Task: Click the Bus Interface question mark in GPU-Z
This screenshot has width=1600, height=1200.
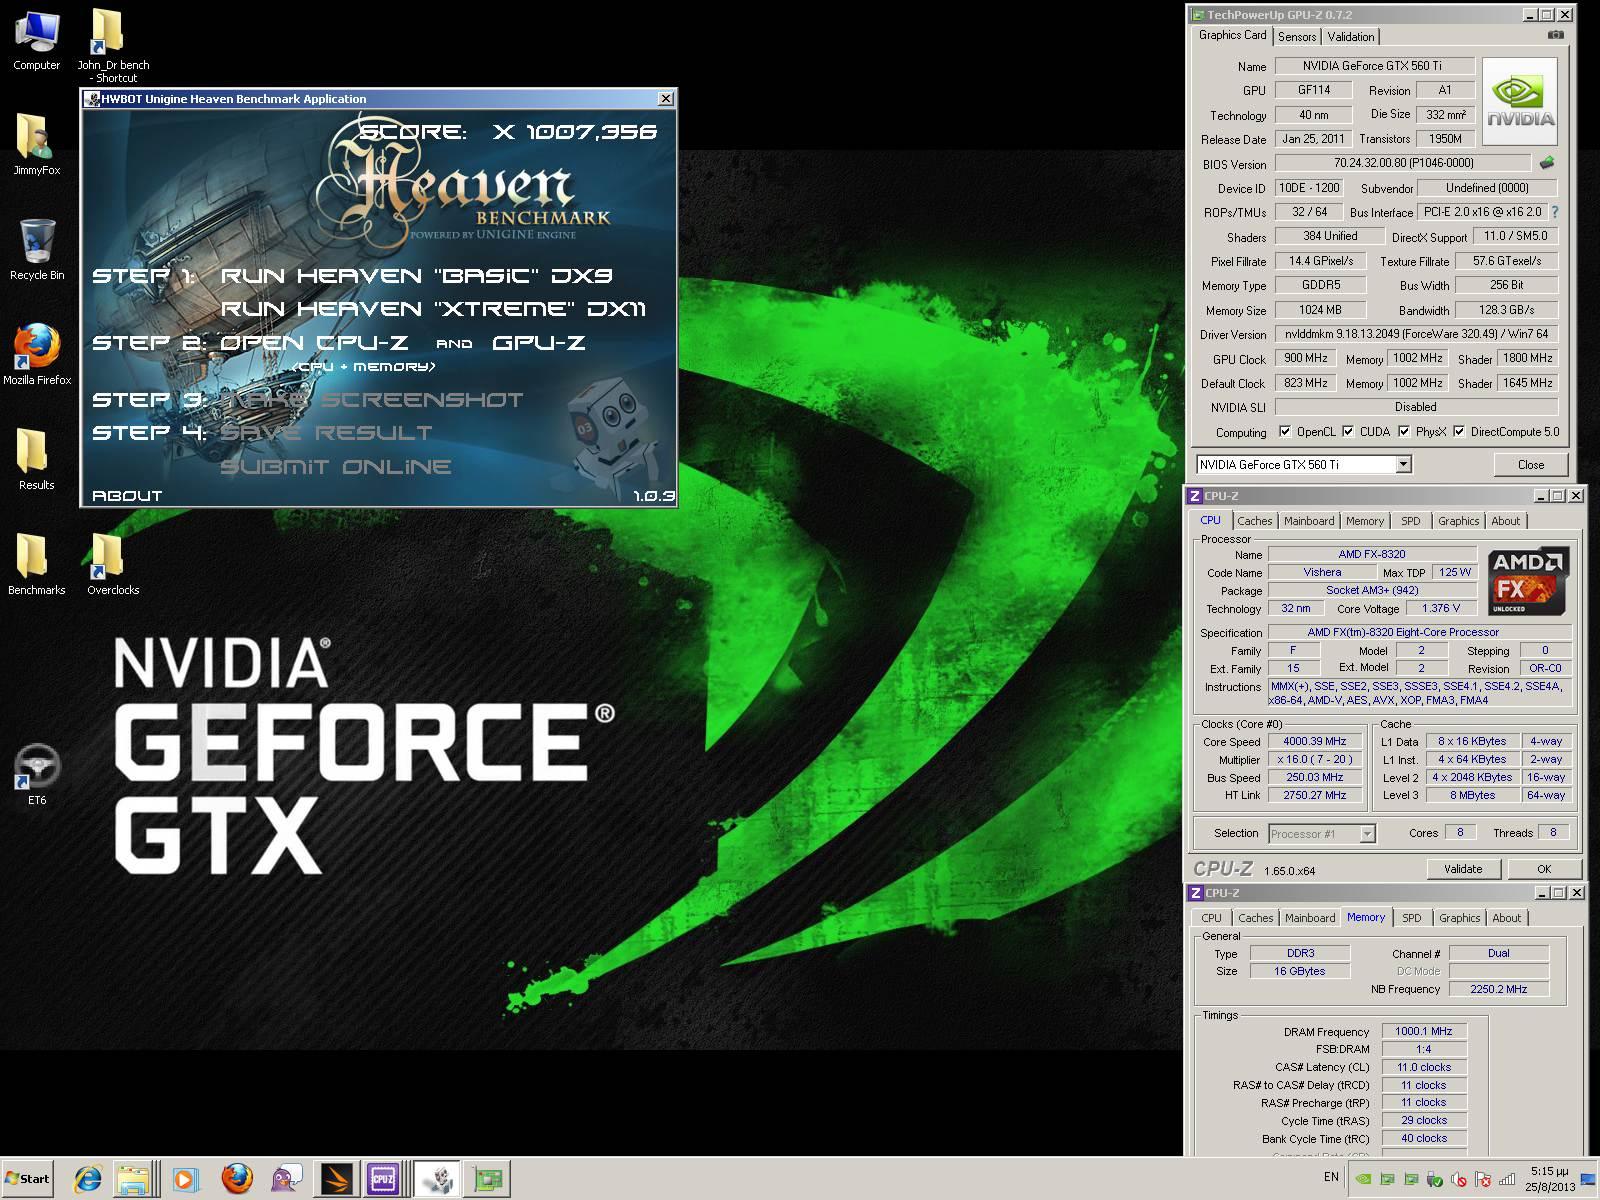Action: (x=1555, y=212)
